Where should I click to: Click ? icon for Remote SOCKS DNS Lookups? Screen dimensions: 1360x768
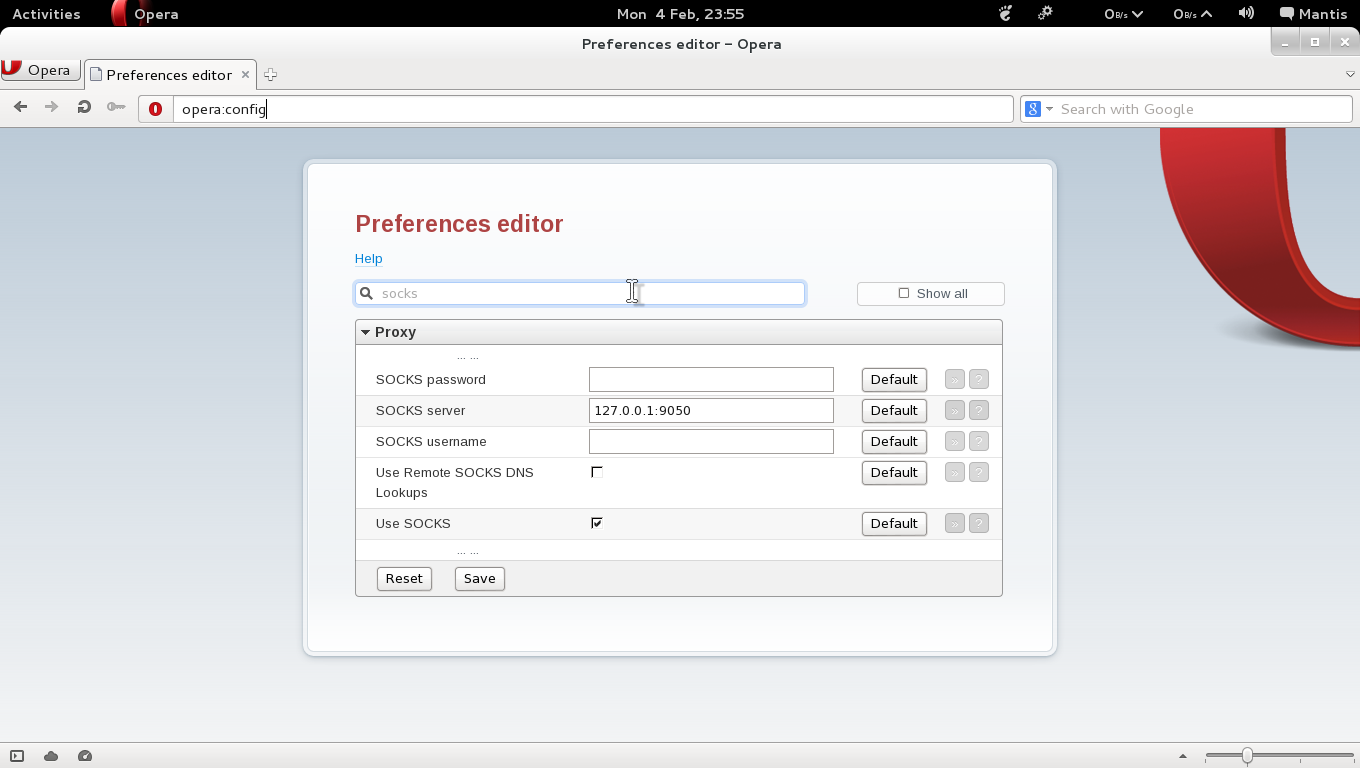click(x=979, y=473)
